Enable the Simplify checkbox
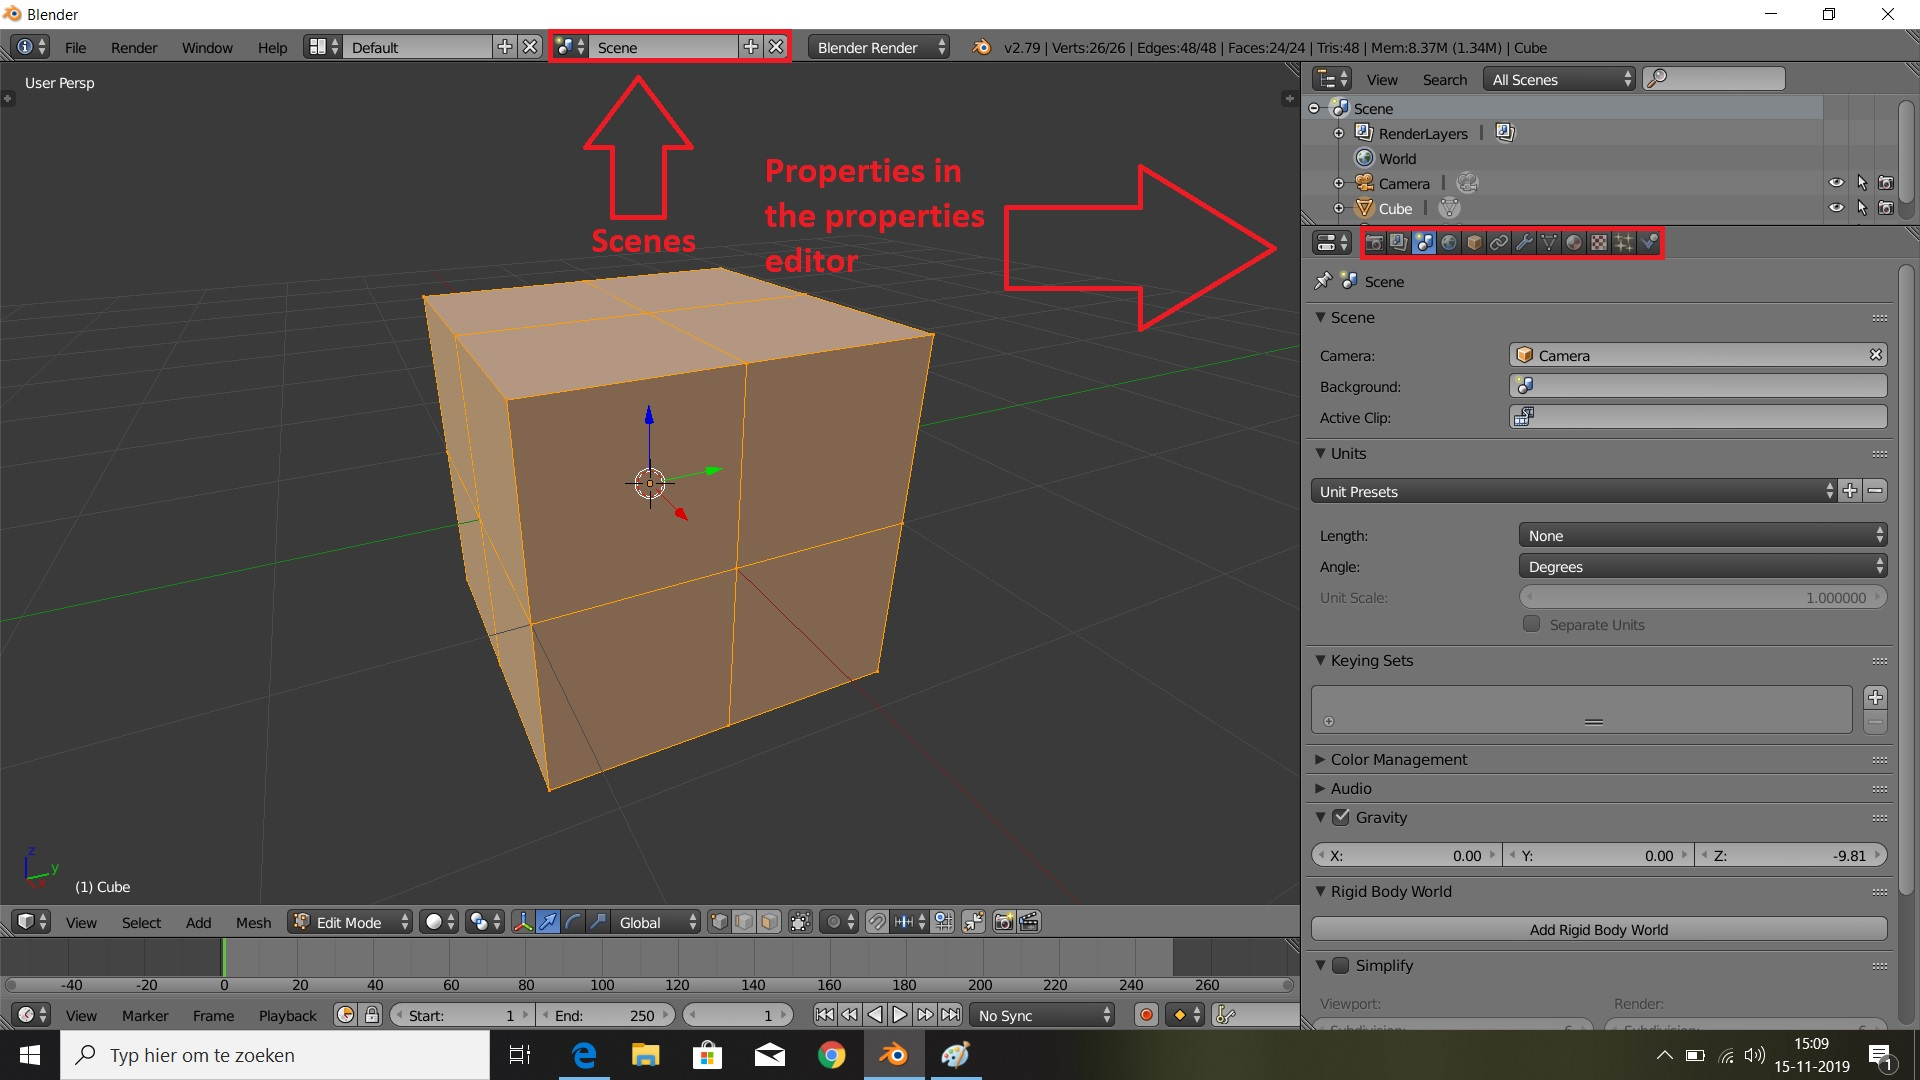Viewport: 1920px width, 1080px height. coord(1341,965)
